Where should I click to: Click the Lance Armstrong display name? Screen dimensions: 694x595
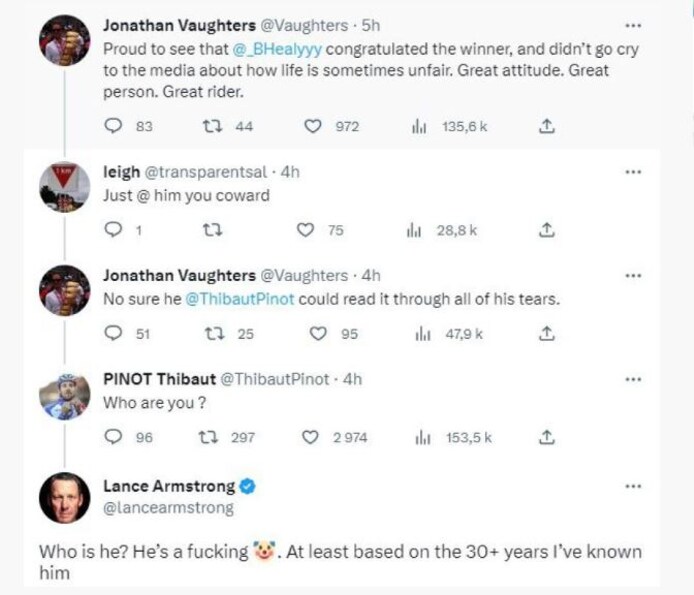tap(169, 487)
